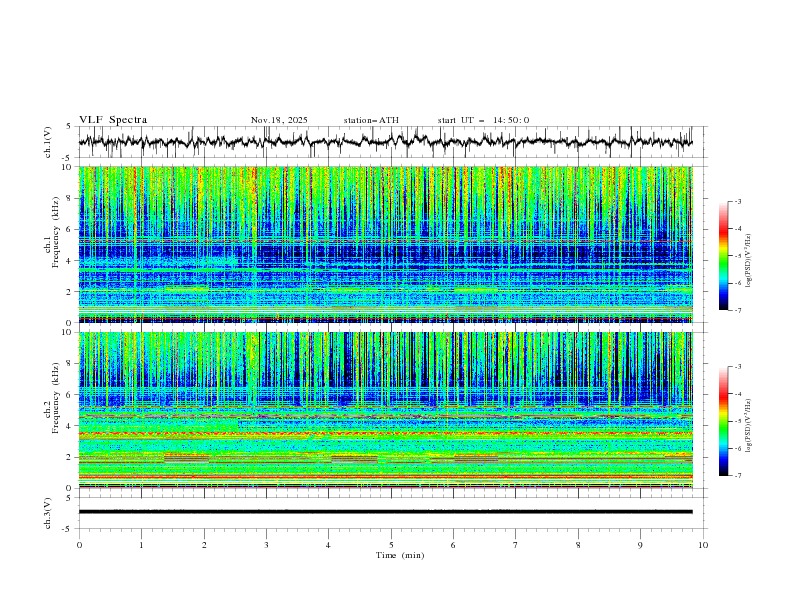Image resolution: width=792 pixels, height=612 pixels.
Task: Click the ch.1 spectrogram panel
Action: (x=385, y=244)
